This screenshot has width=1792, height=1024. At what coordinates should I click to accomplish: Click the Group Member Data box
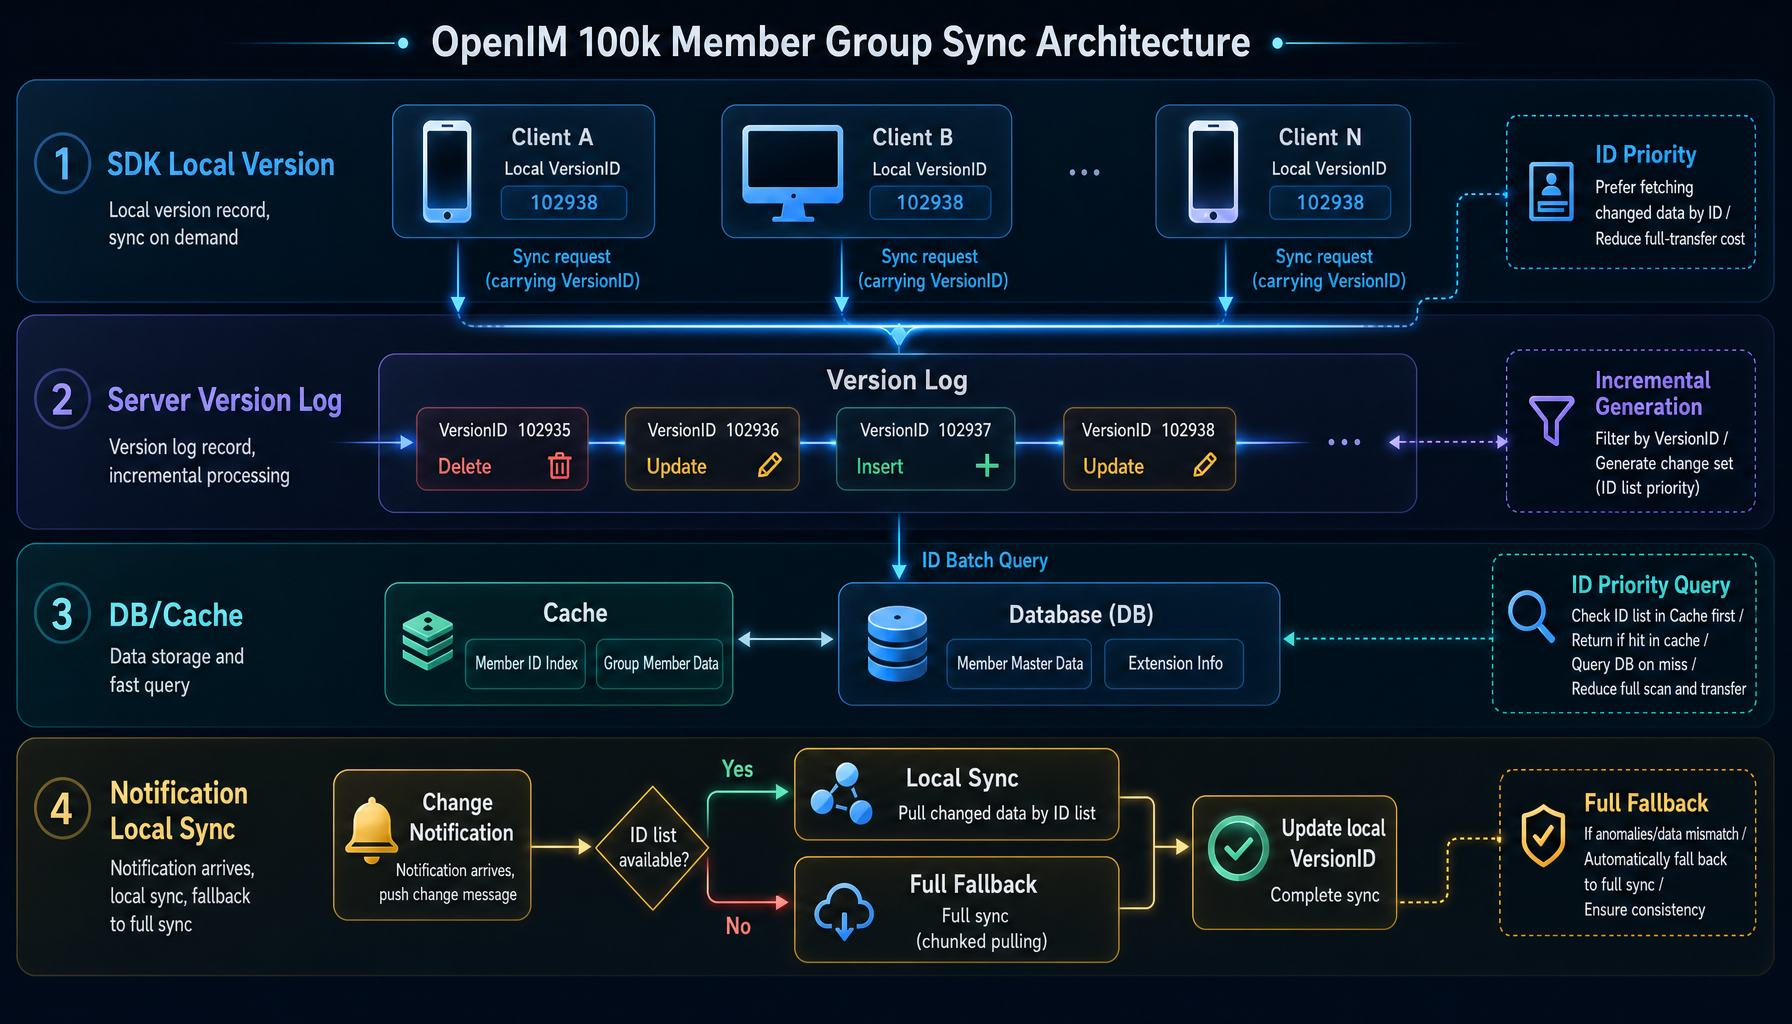tap(660, 663)
